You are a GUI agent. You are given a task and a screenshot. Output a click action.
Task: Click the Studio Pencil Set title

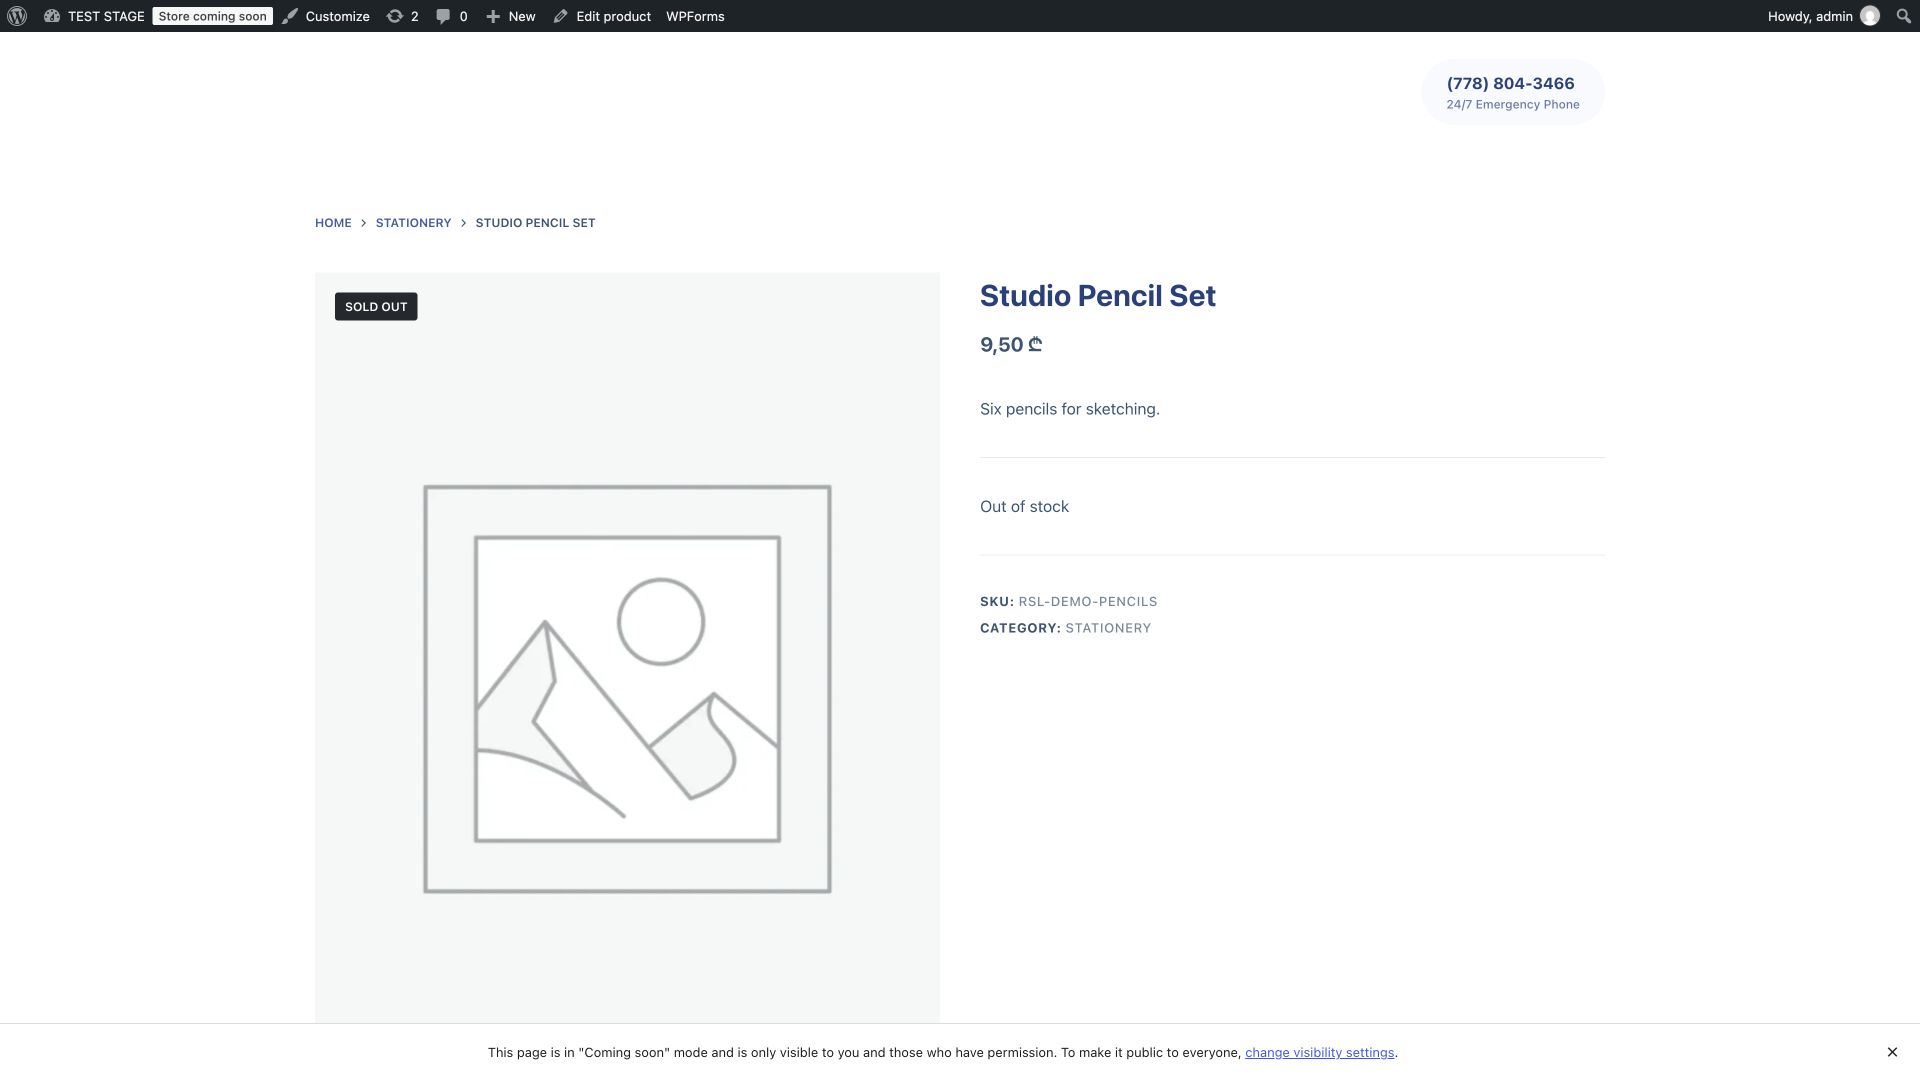[x=1097, y=296]
